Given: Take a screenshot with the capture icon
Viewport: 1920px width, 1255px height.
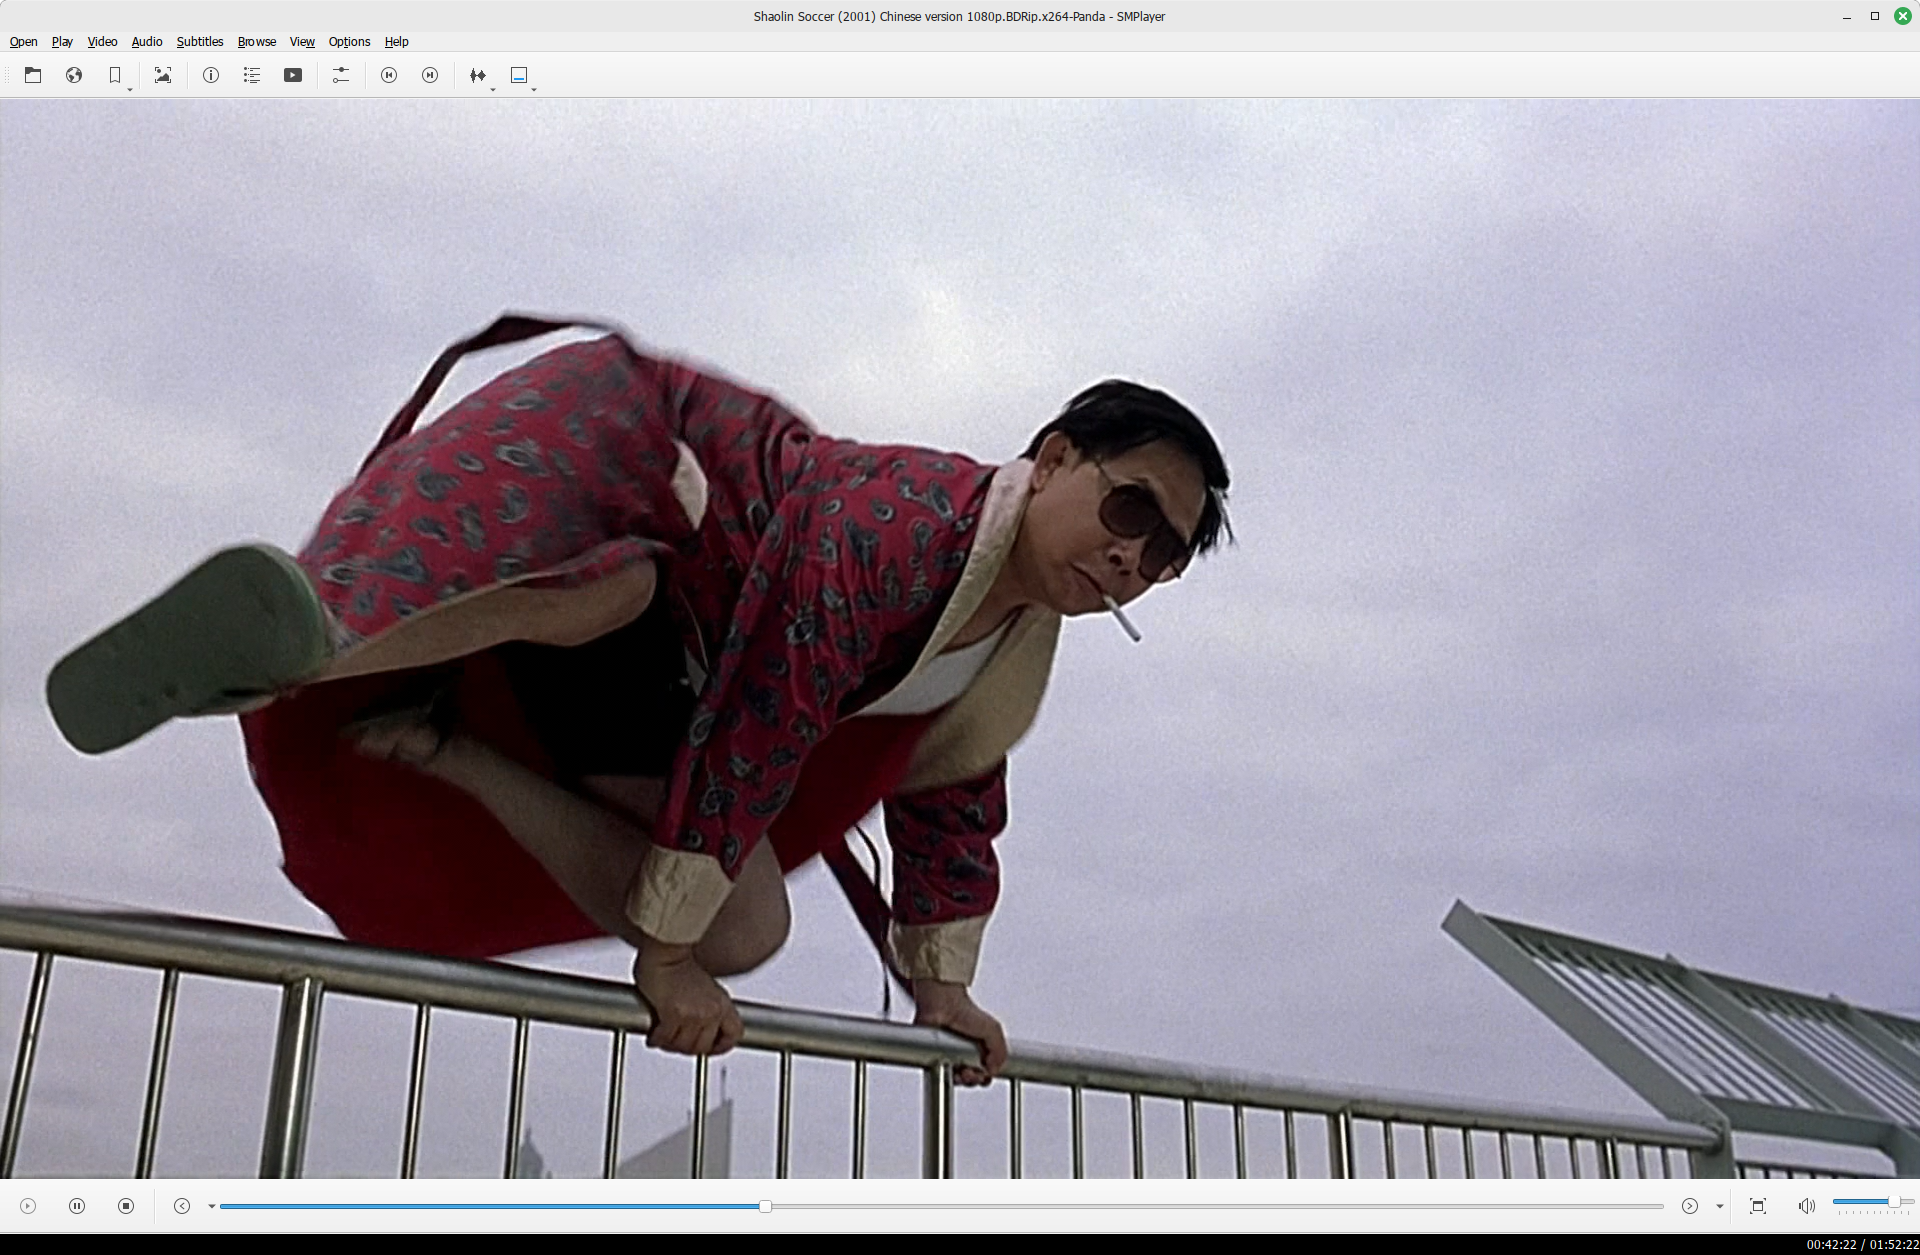Looking at the screenshot, I should pyautogui.click(x=163, y=75).
